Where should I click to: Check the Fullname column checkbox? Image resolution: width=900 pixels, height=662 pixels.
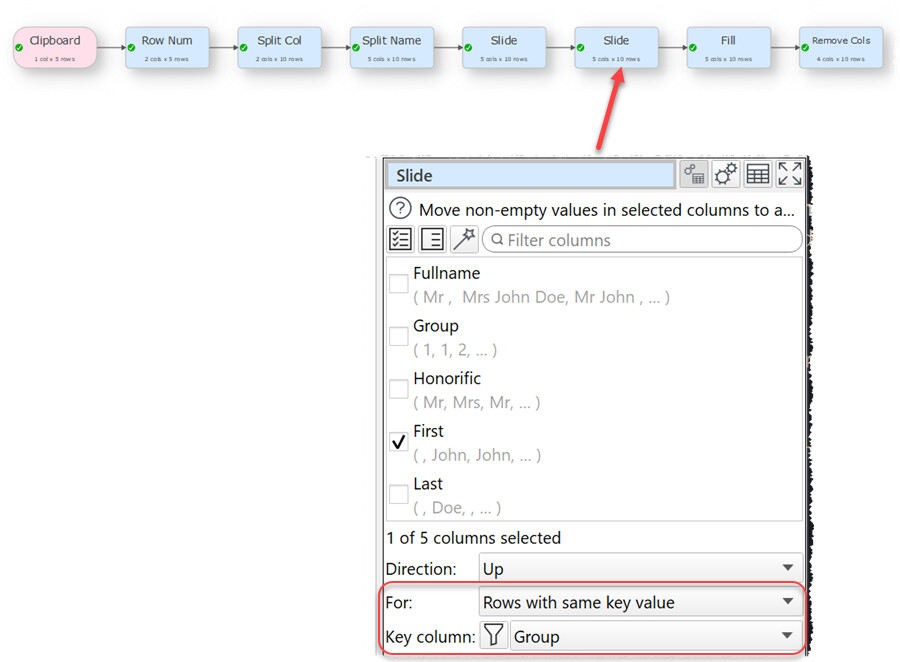click(x=398, y=283)
